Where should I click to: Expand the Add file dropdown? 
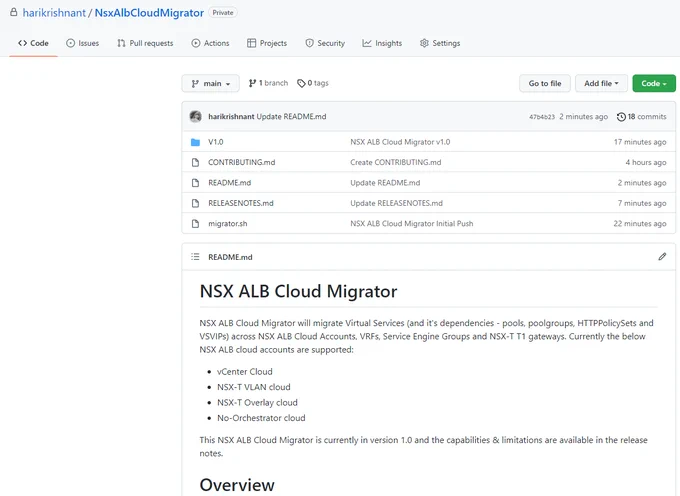(x=601, y=83)
